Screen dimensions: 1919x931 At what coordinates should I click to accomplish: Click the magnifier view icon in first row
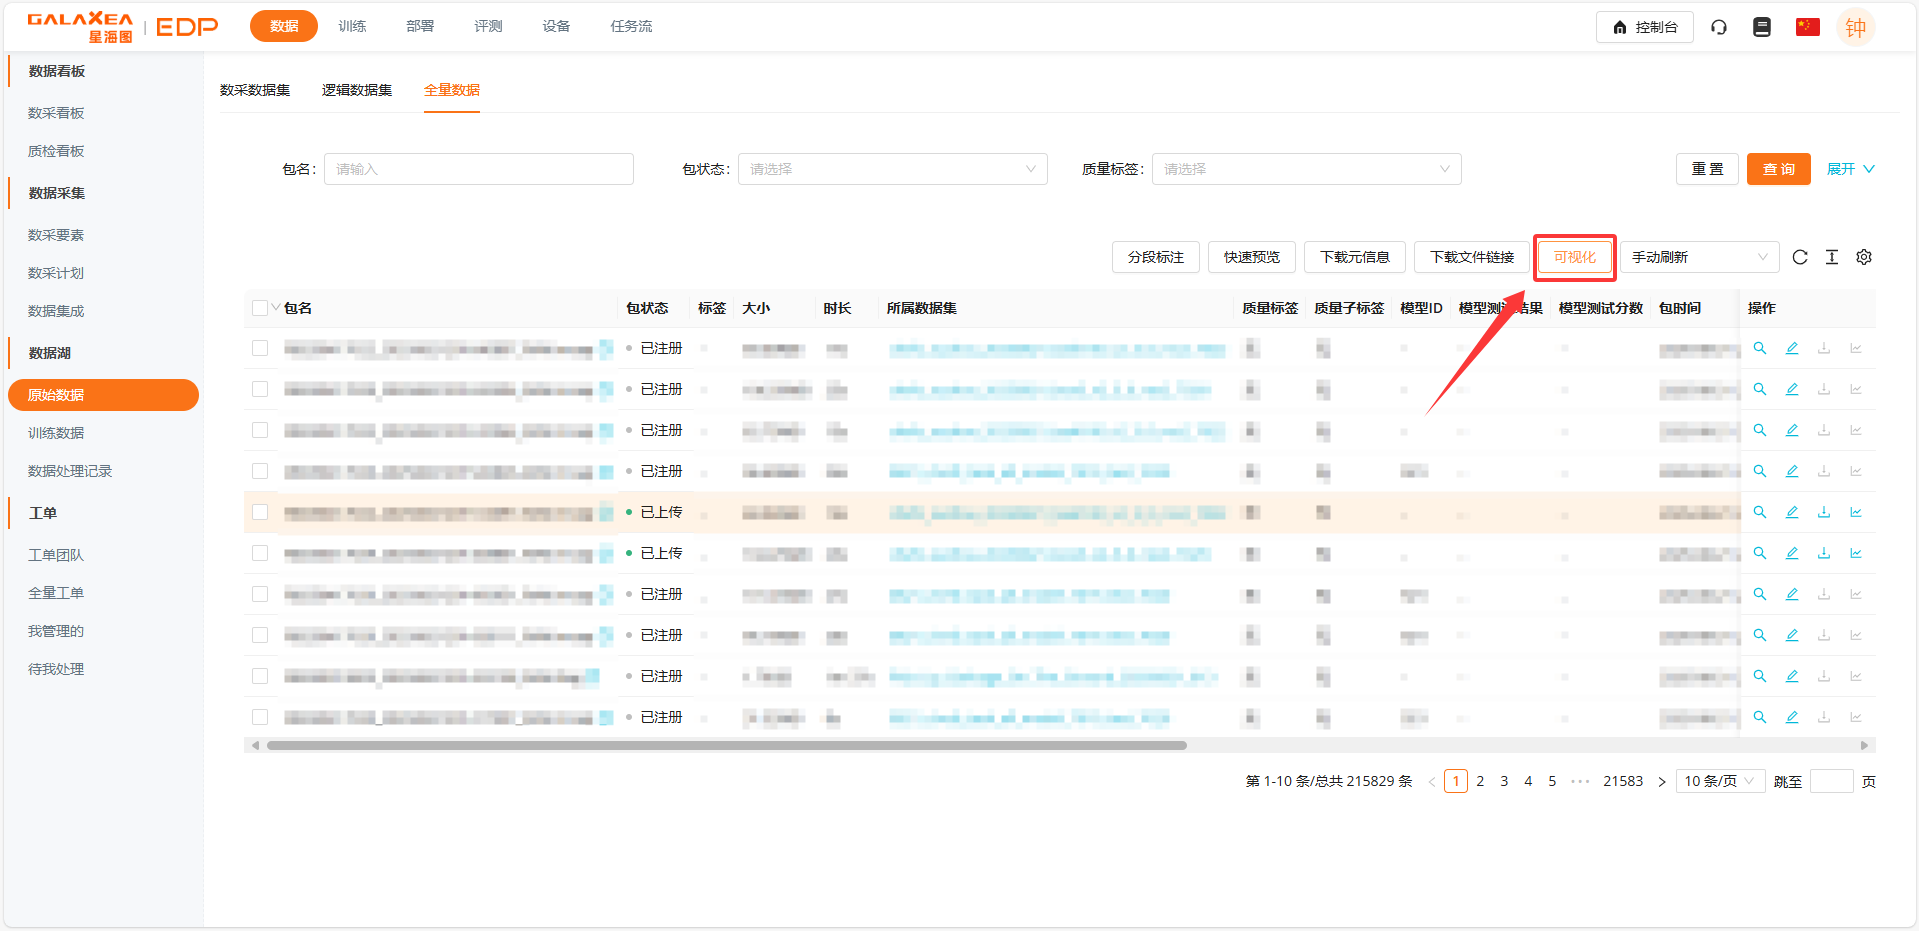pyautogui.click(x=1760, y=348)
